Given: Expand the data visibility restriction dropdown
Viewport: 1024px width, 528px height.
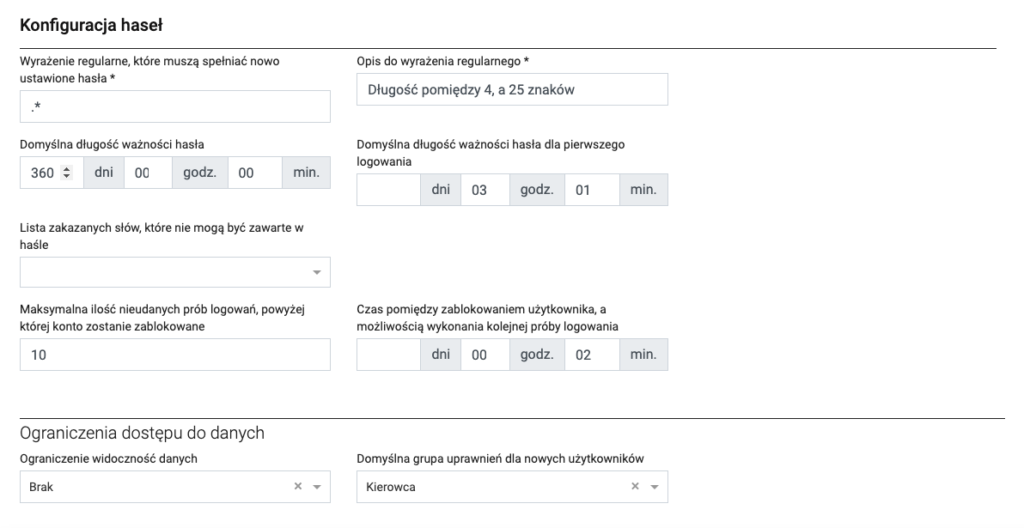Looking at the screenshot, I should pyautogui.click(x=317, y=487).
